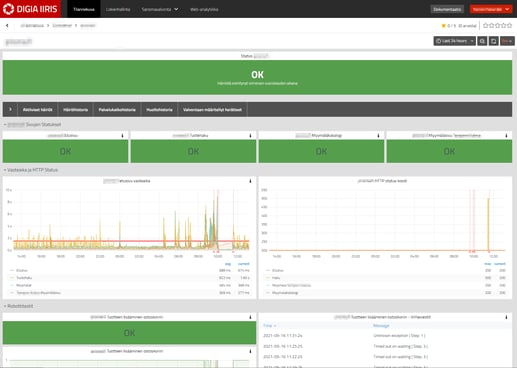This screenshot has width=517, height=368.
Task: Toggle Etusivu series in the vasteaika legend
Action: (22, 270)
